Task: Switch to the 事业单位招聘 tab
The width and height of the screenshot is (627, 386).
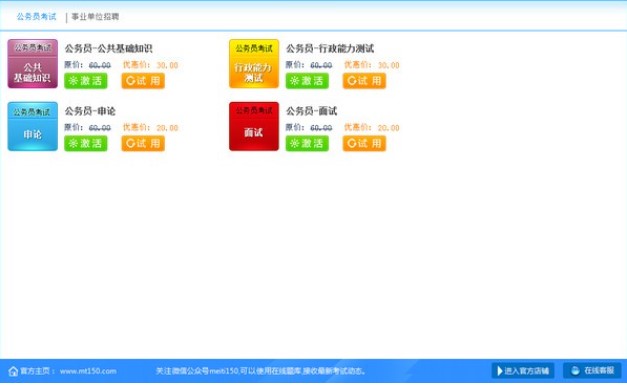Action: click(95, 17)
